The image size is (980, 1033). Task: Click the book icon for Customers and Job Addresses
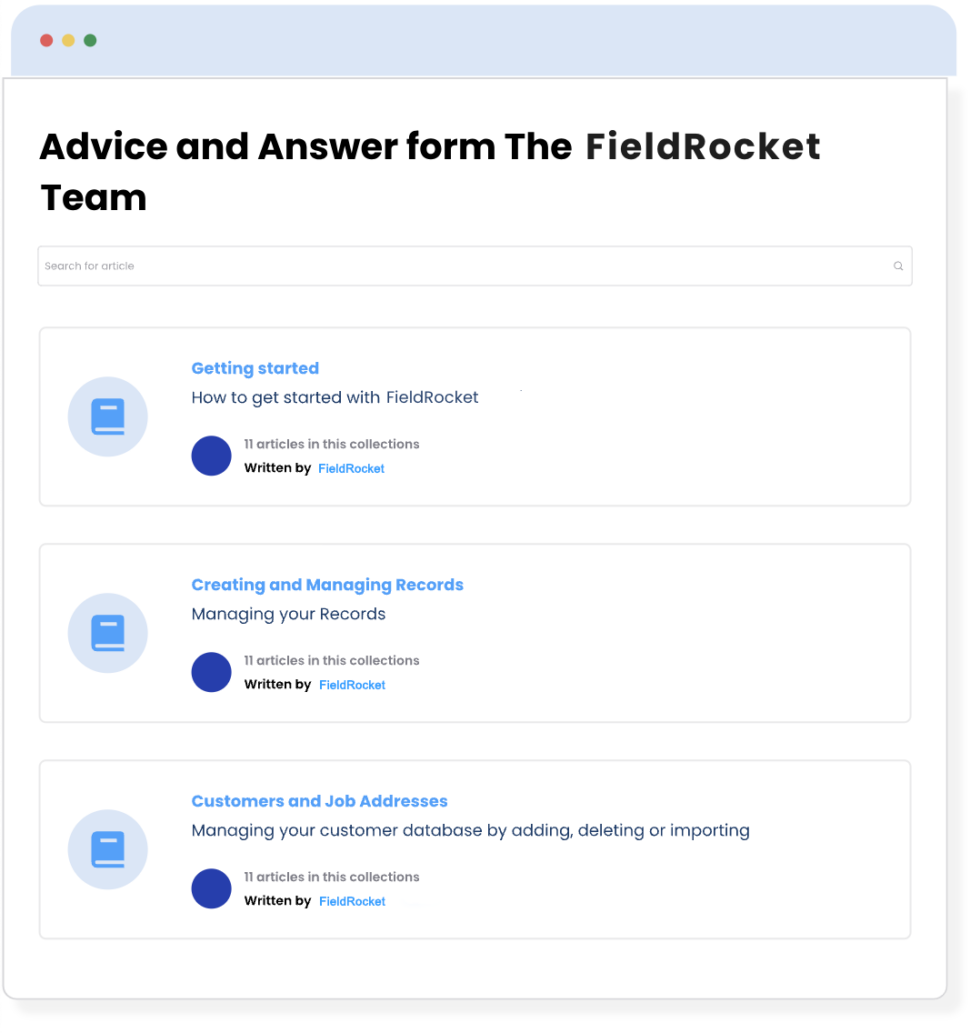(107, 849)
